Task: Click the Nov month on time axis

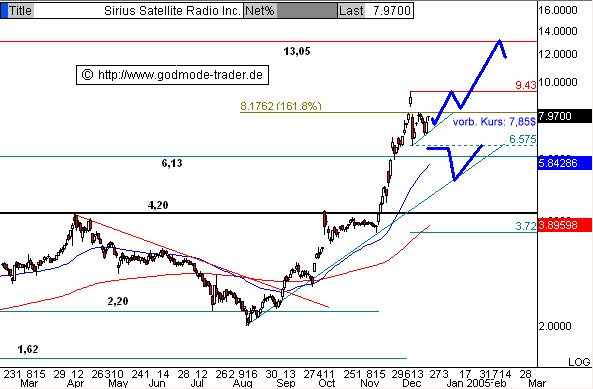Action: 369,383
